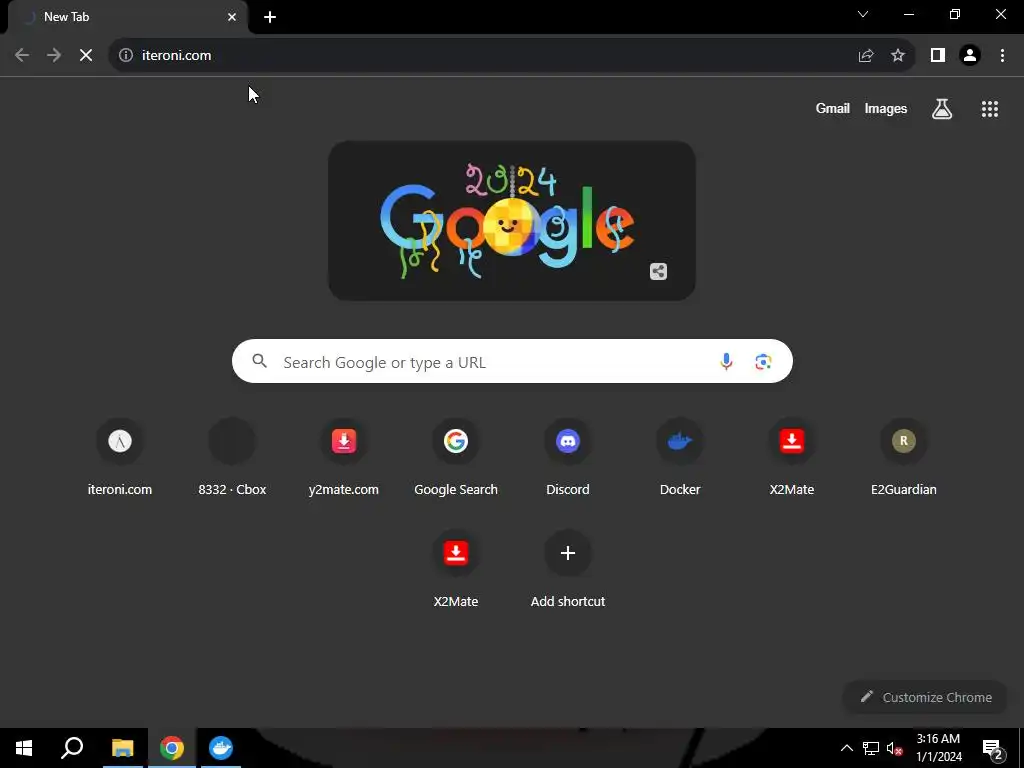Open the Docker shortcut tile

680,458
